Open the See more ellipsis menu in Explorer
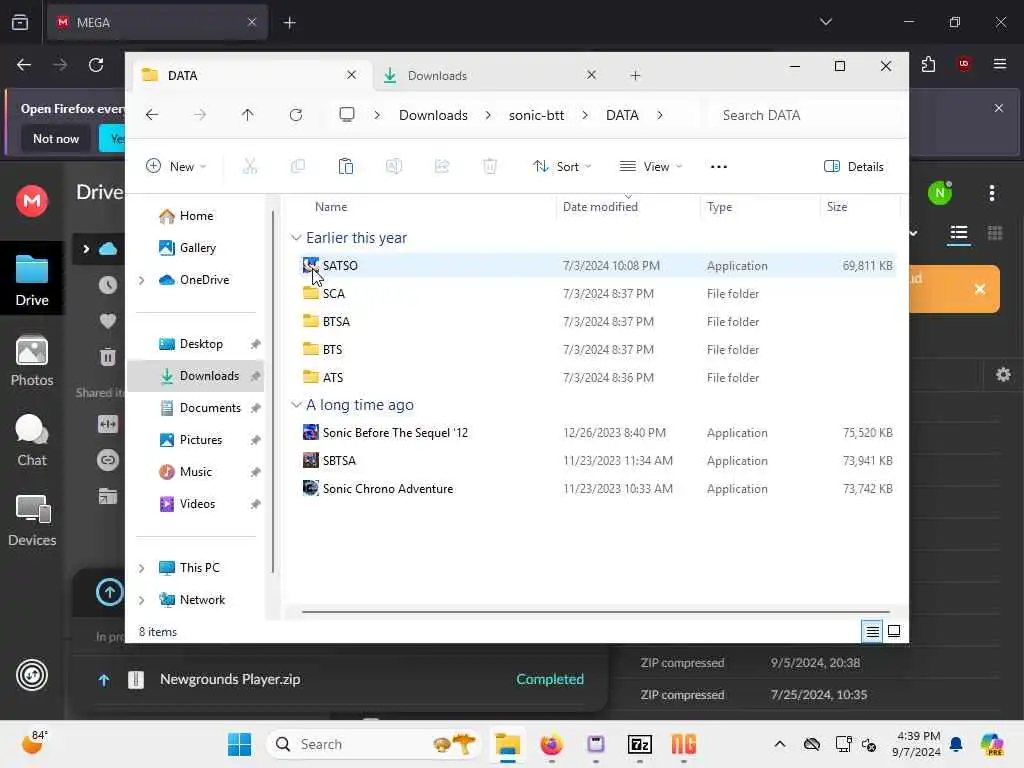This screenshot has width=1024, height=768. click(x=718, y=167)
